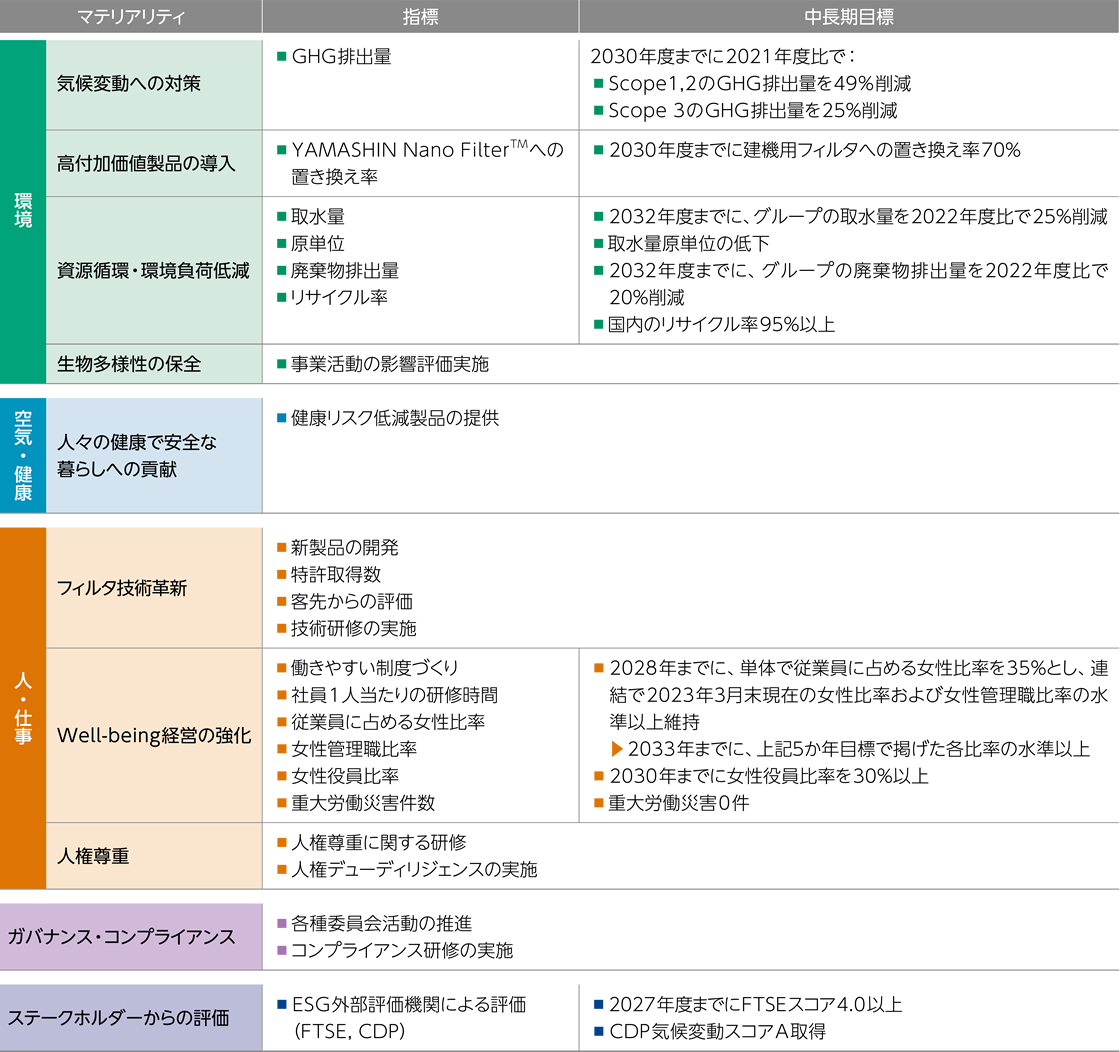Image resolution: width=1120 pixels, height=1052 pixels.
Task: Click the ガバナンス・コンプライアンス row label
Action: coord(121,937)
